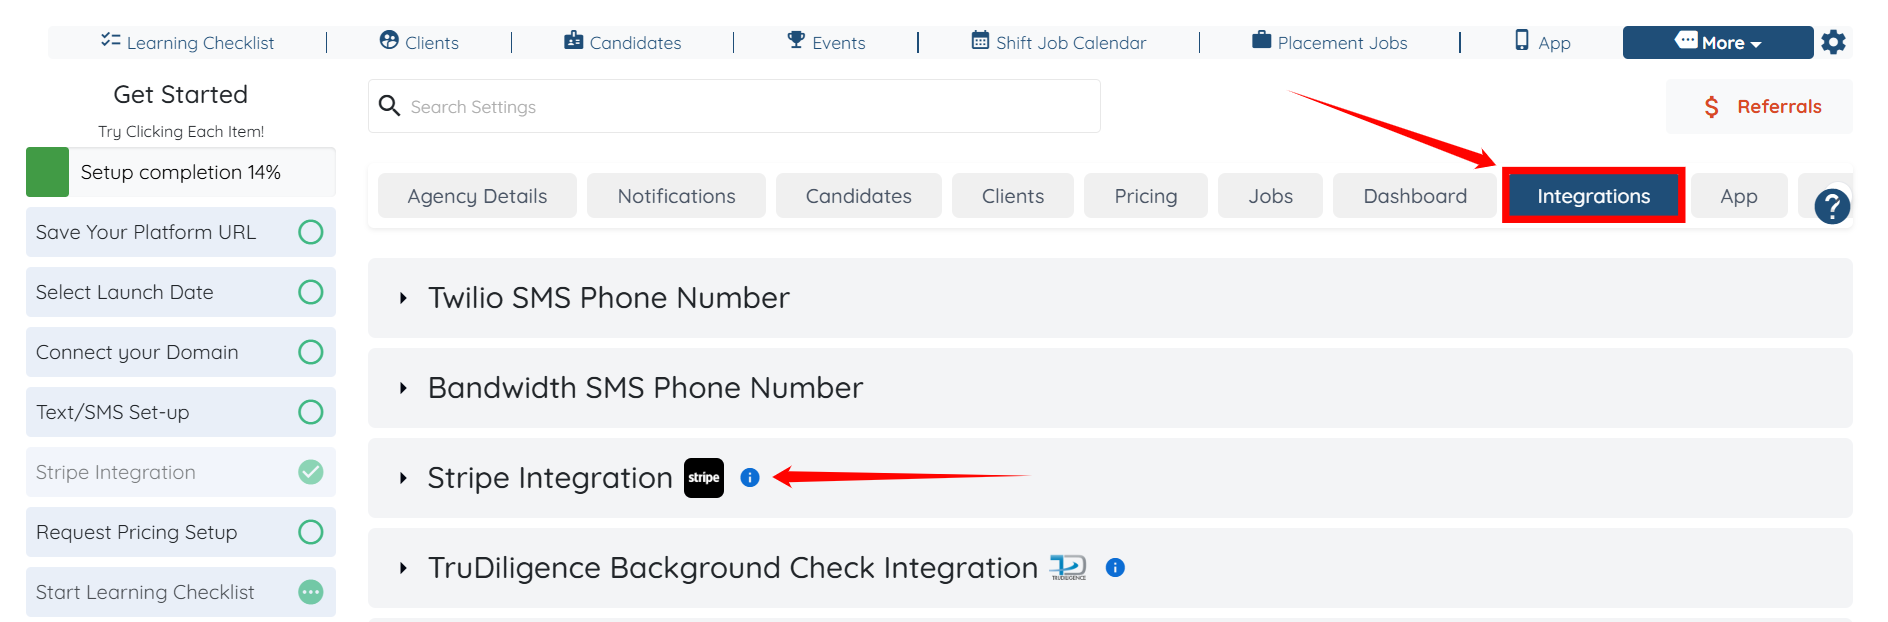Click the Stripe logo icon

click(x=703, y=478)
